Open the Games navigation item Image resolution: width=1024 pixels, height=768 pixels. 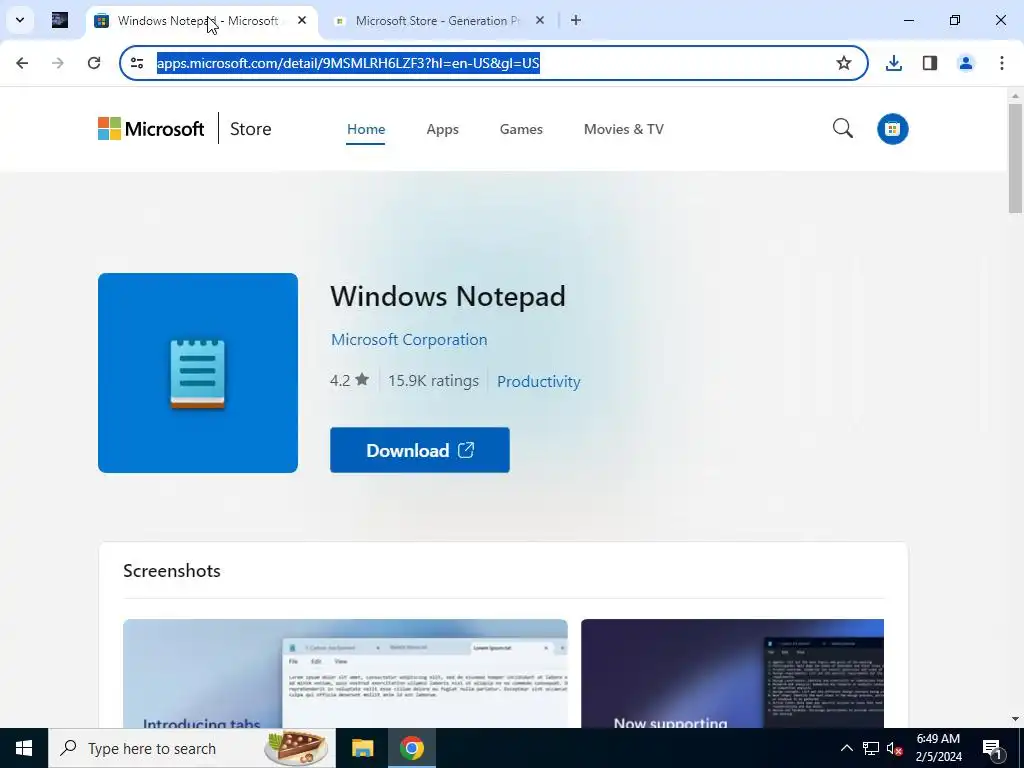(x=521, y=129)
